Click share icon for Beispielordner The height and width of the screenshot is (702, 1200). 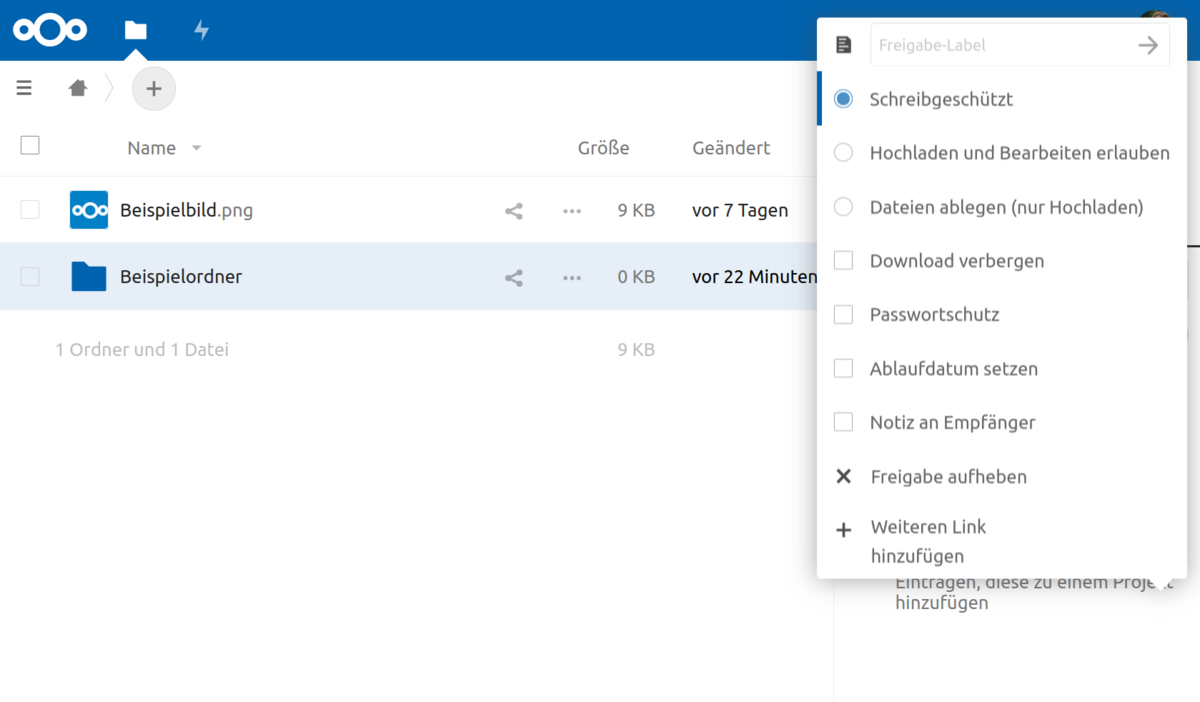point(514,278)
